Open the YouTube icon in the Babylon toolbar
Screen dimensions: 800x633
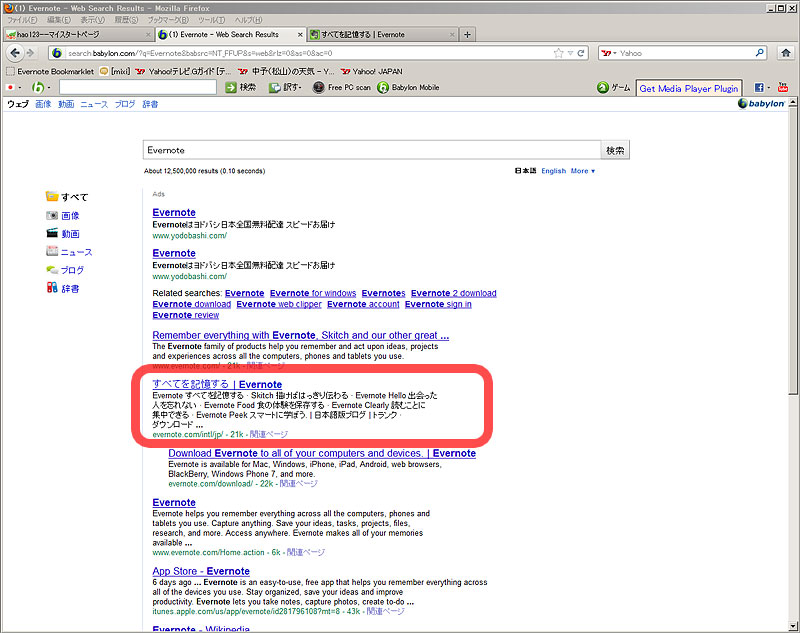pyautogui.click(x=783, y=88)
